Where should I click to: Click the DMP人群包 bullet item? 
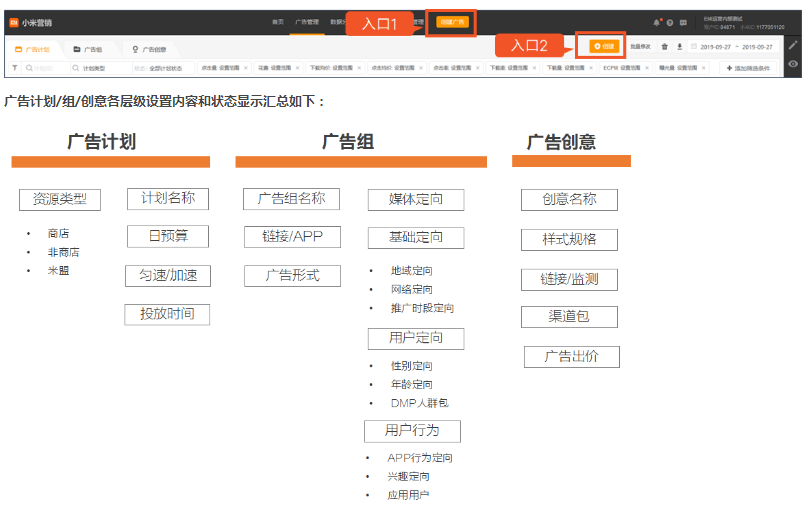pyautogui.click(x=419, y=403)
